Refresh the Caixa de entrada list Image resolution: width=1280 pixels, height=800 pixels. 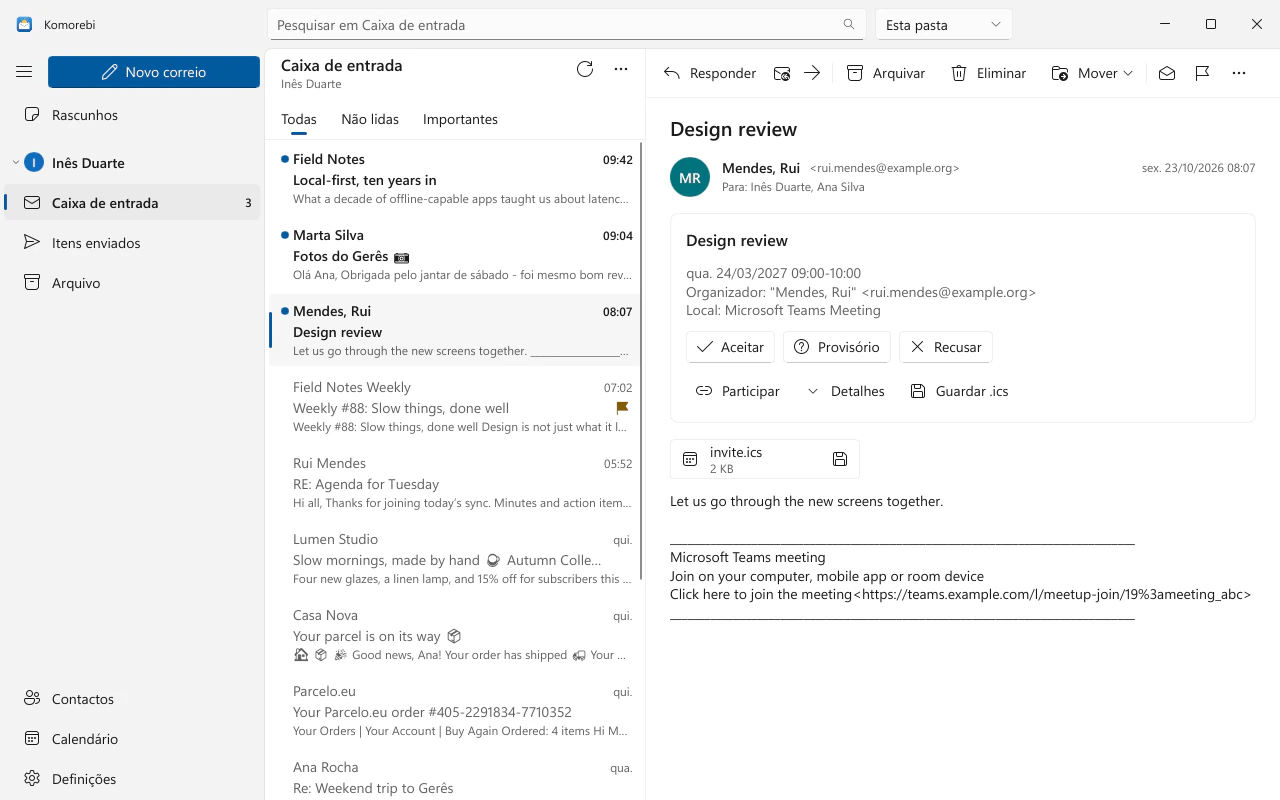click(585, 69)
